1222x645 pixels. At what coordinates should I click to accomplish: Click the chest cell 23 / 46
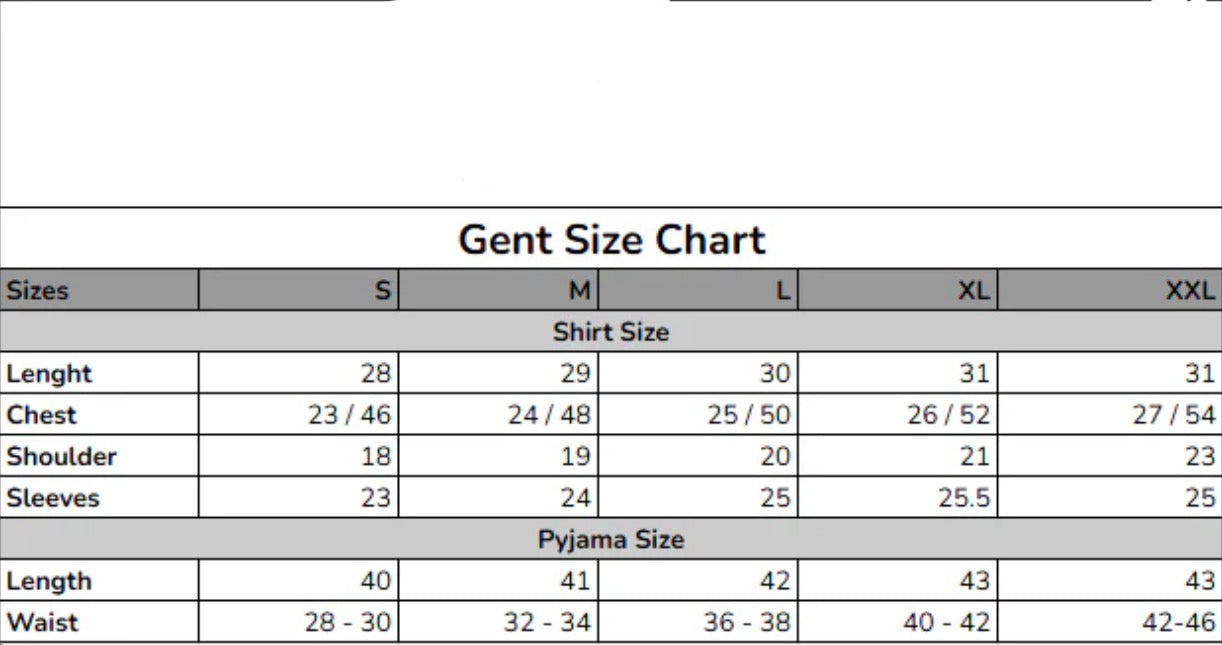tap(349, 415)
